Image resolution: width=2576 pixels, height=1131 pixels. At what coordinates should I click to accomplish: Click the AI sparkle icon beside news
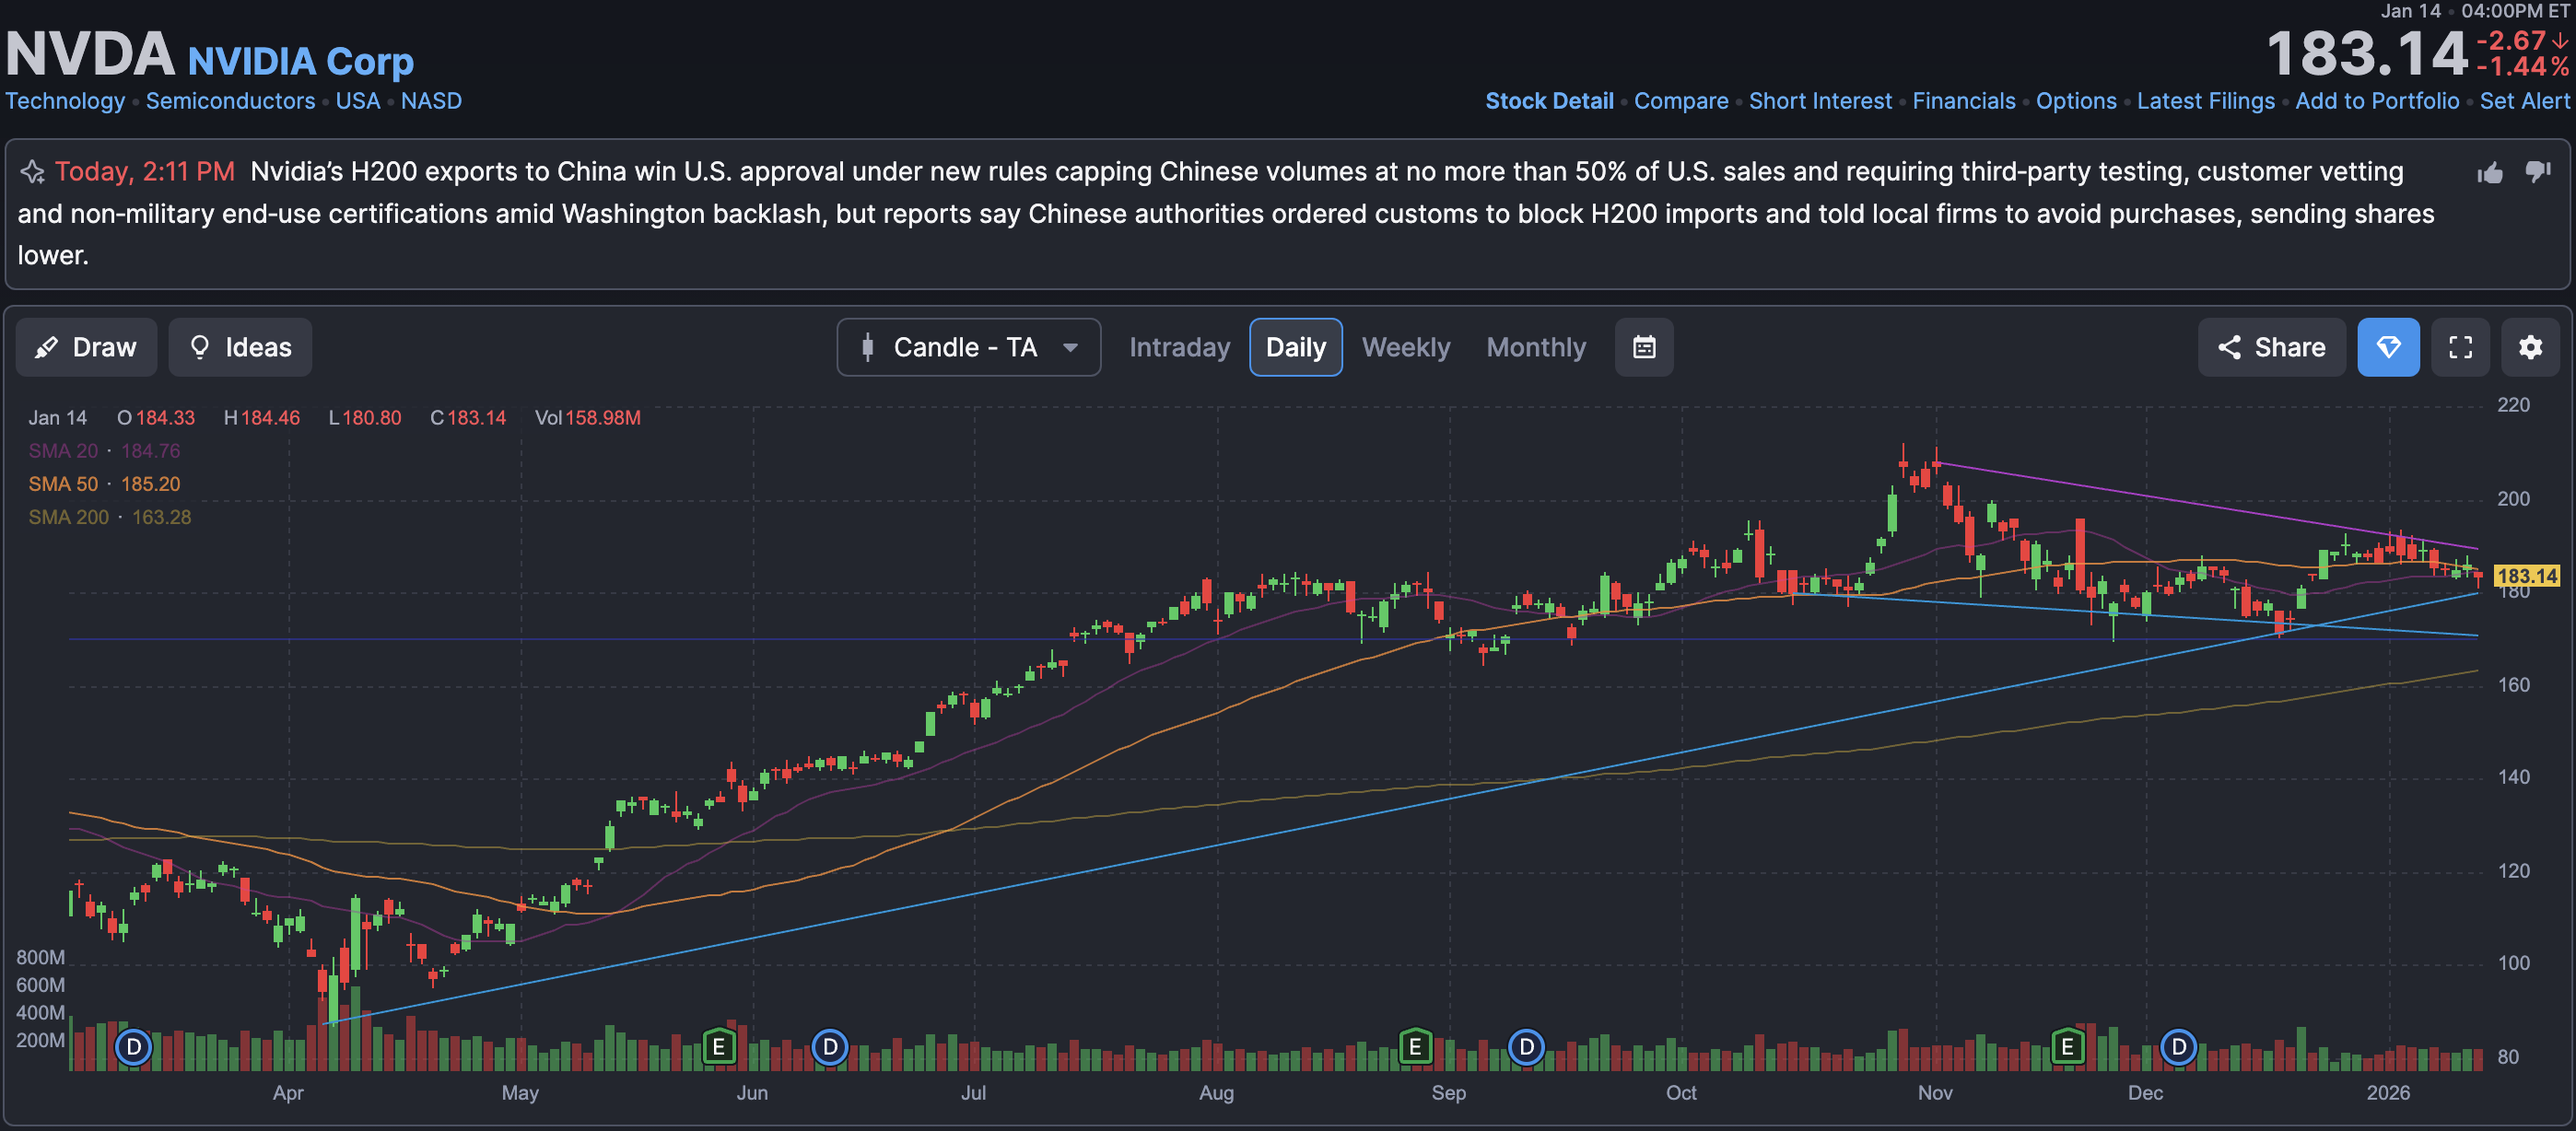32,172
